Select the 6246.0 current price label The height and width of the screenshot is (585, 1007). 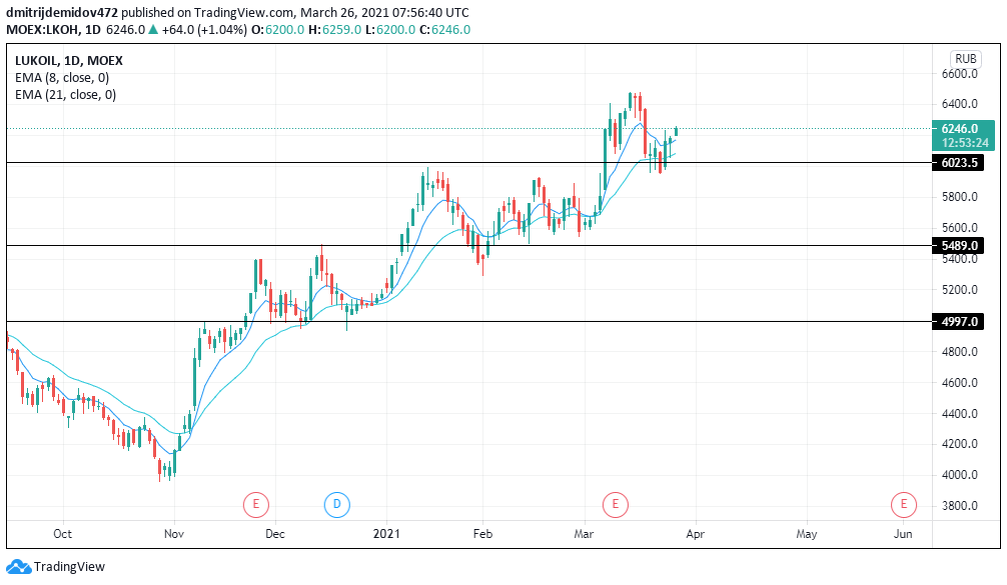(x=959, y=128)
